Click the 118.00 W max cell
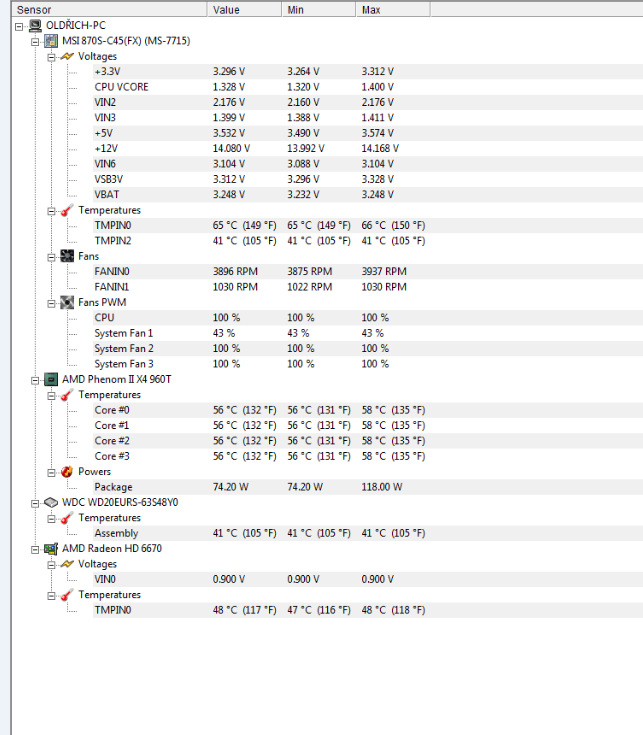This screenshot has height=735, width=643. [381, 487]
